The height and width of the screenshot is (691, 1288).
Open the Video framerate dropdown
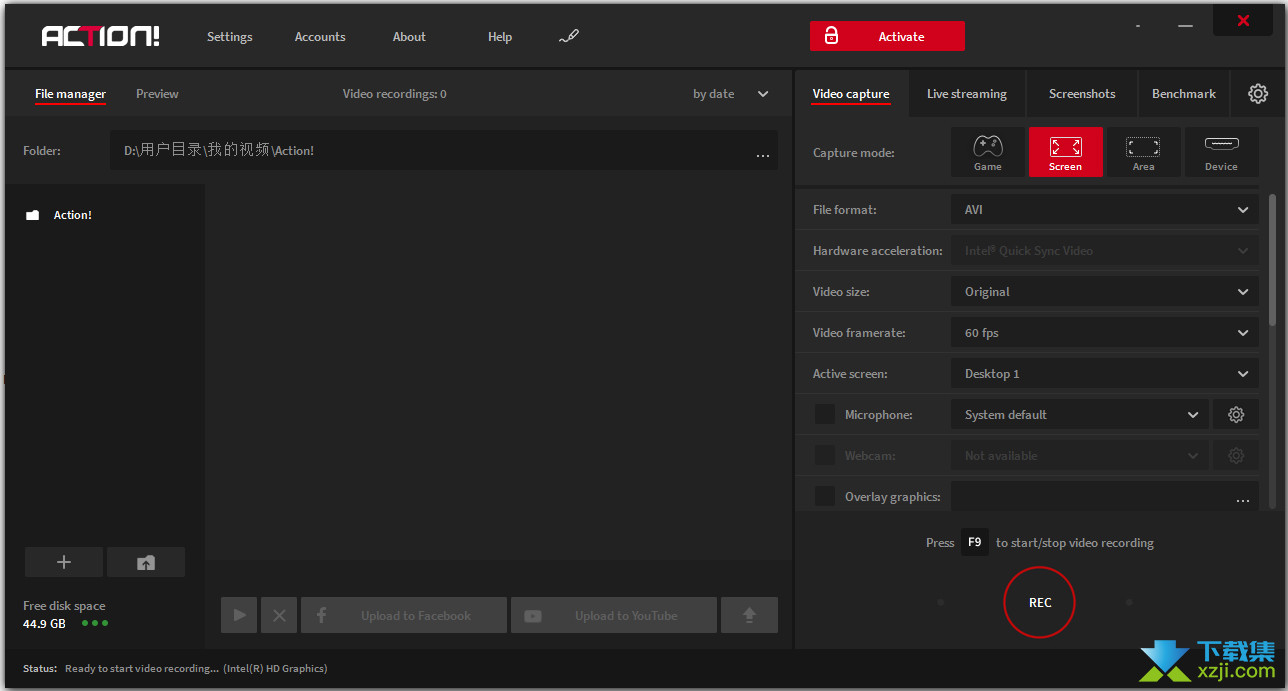pos(1104,333)
